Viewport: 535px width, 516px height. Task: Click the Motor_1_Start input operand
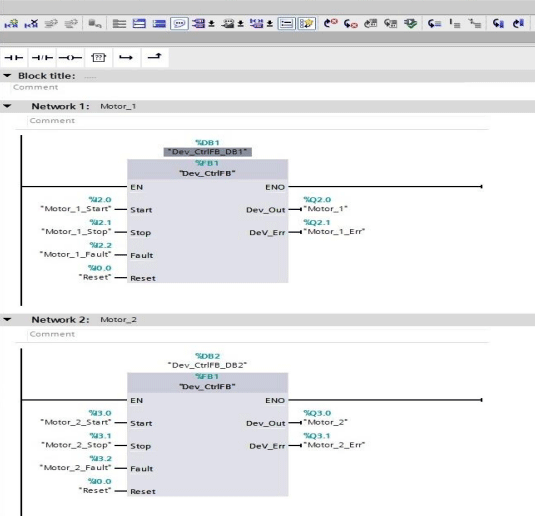76,209
